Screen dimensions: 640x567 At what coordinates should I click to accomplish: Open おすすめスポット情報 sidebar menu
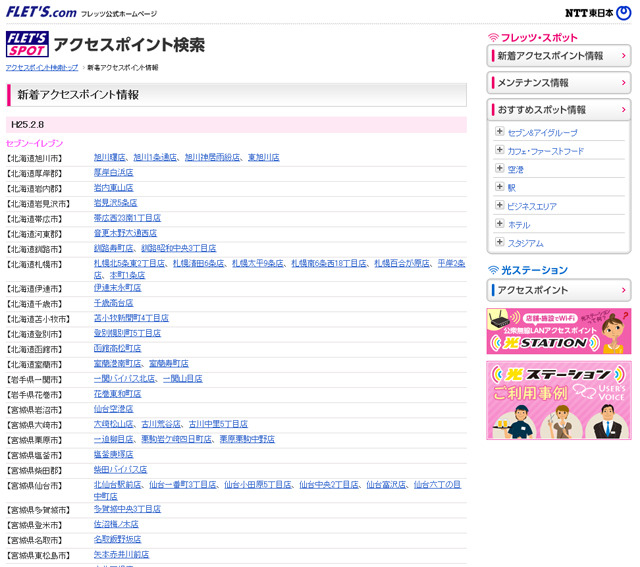[x=559, y=109]
